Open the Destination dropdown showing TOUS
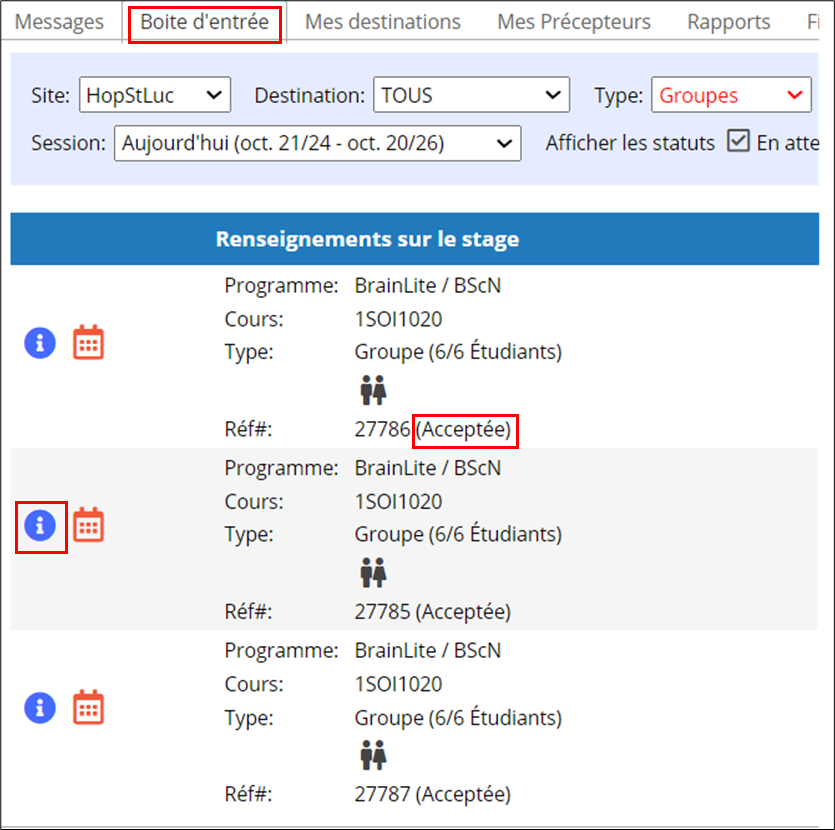Viewport: 835px width, 830px height. (471, 95)
